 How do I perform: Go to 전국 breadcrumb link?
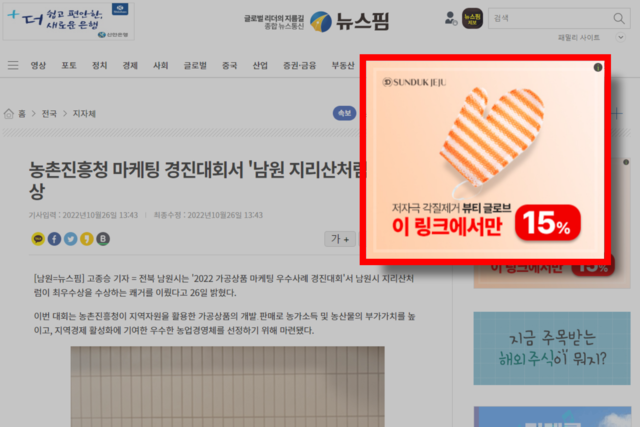click(x=49, y=113)
